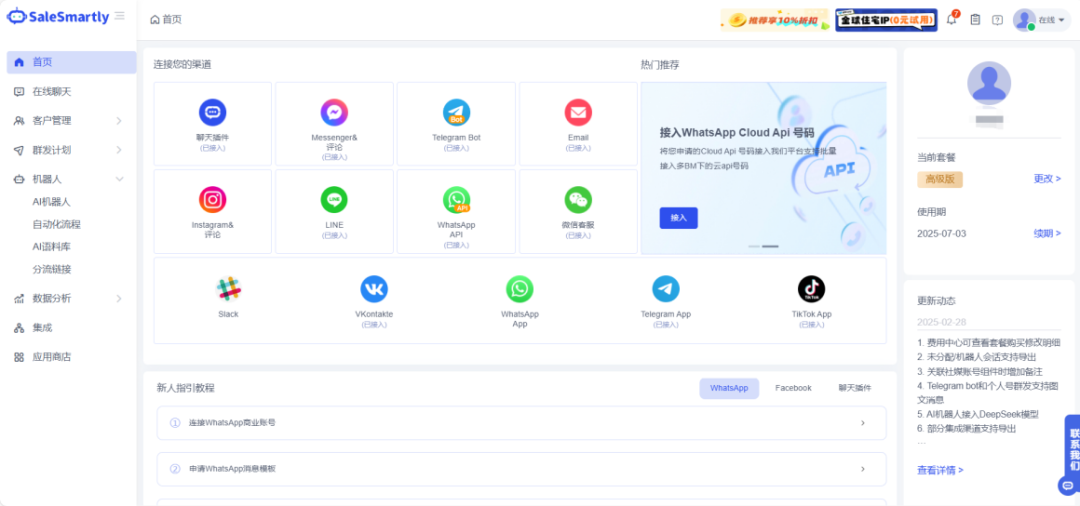Switch to the WhatsApp tutorial tab

click(729, 388)
